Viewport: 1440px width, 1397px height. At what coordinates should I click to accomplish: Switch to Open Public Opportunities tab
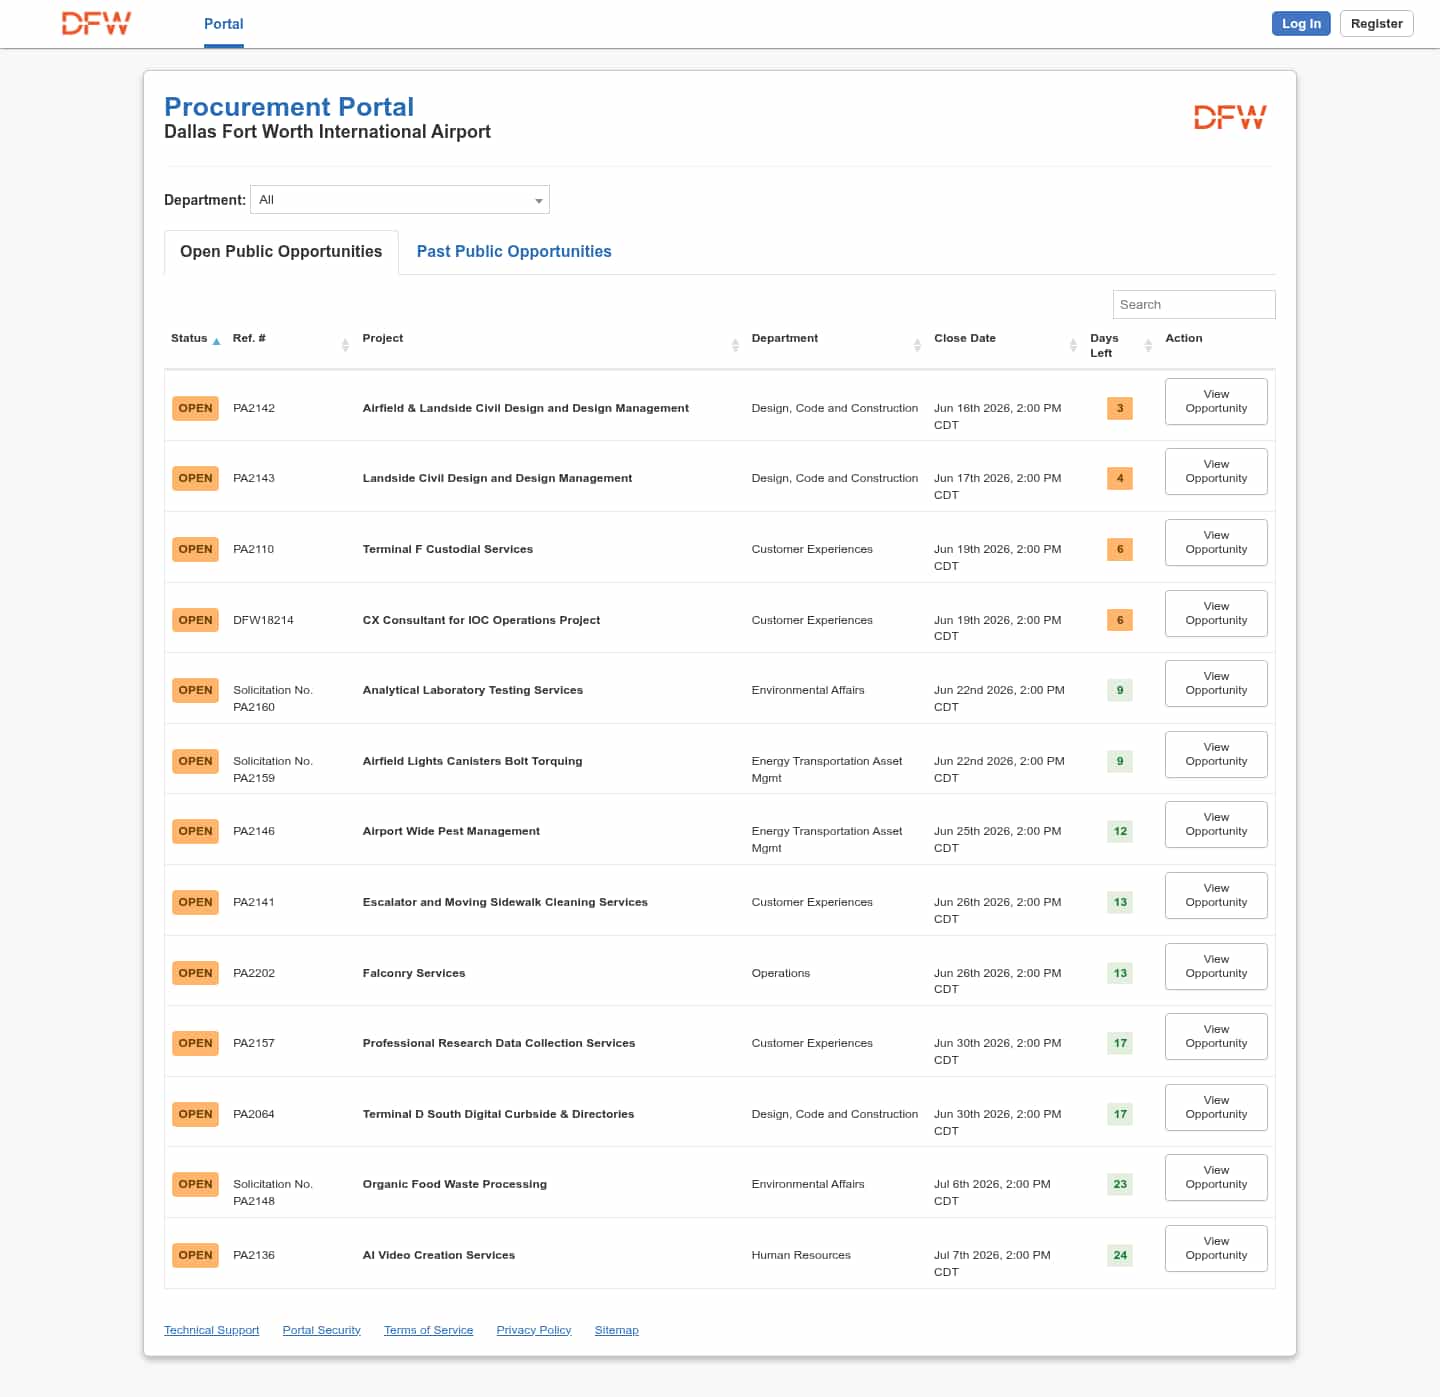(281, 252)
